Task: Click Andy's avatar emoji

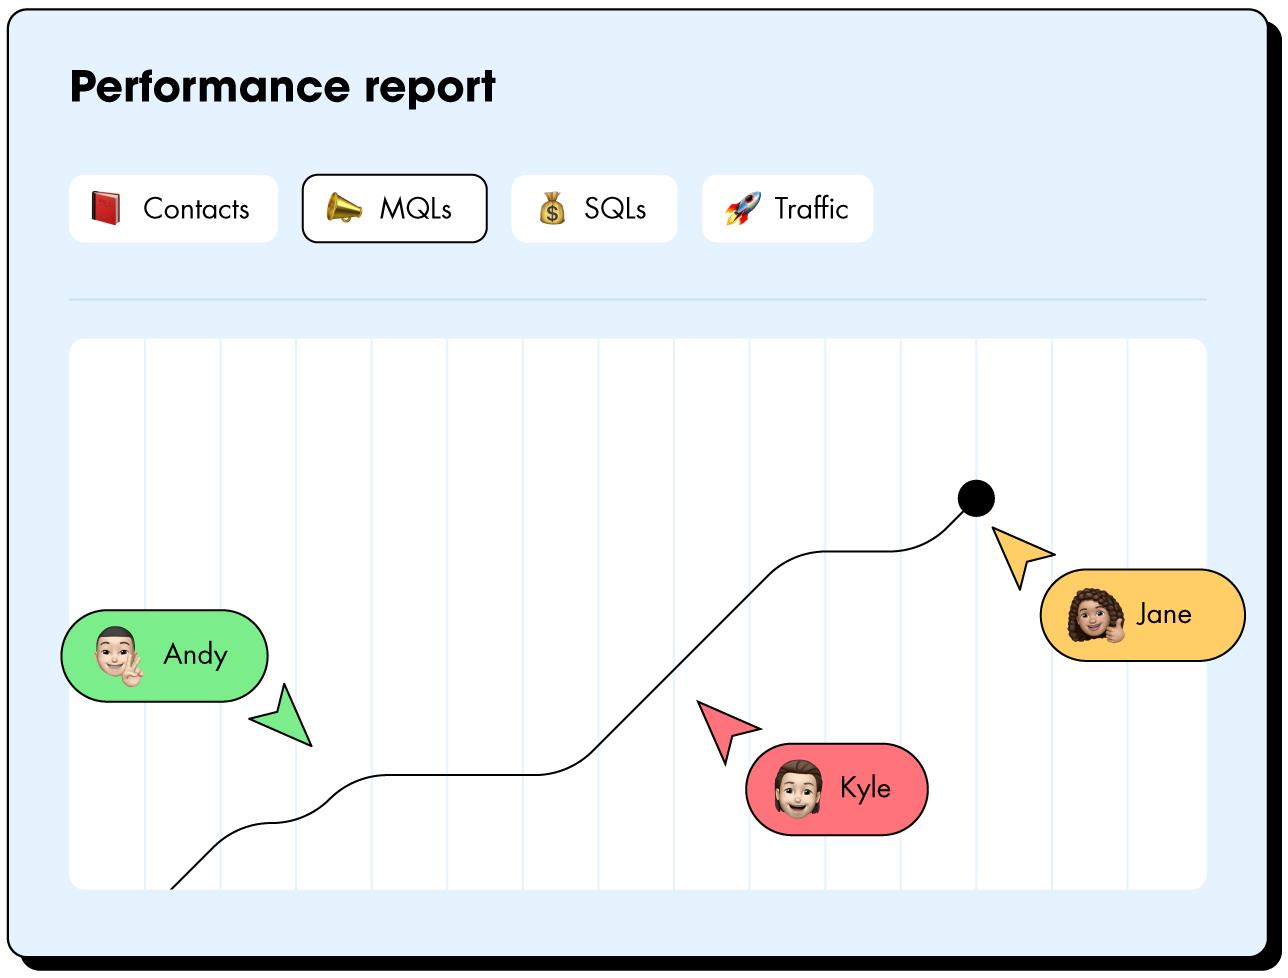Action: coord(120,657)
